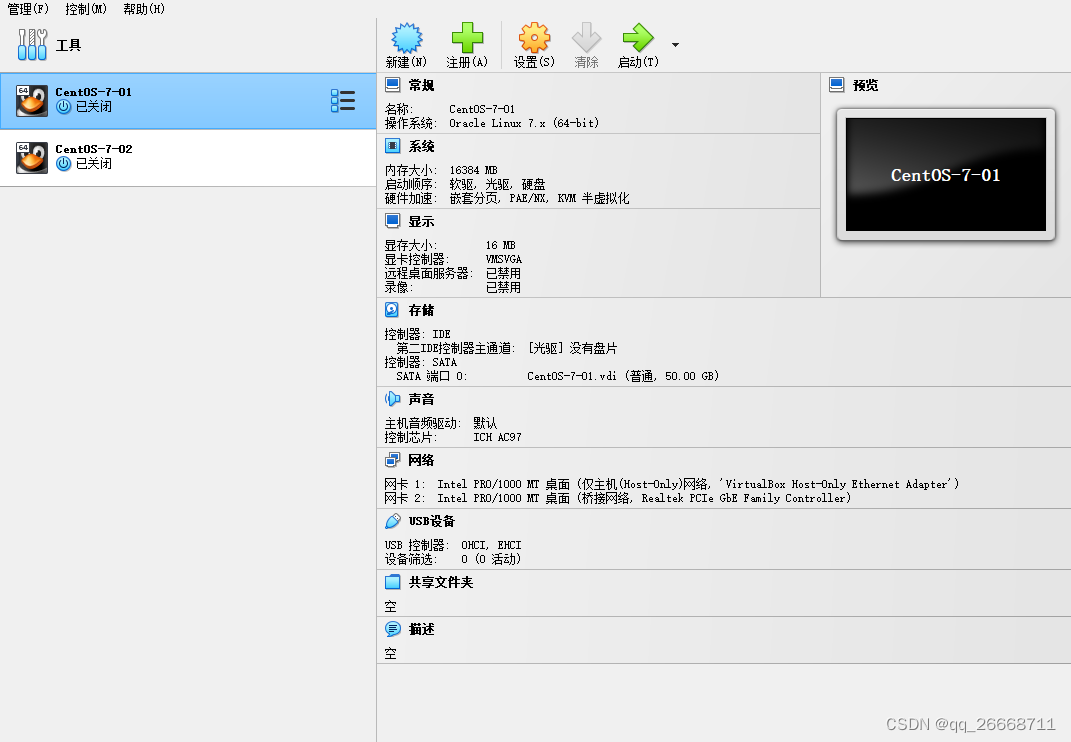Open Network (网络) section icon
The image size is (1071, 742).
393,460
